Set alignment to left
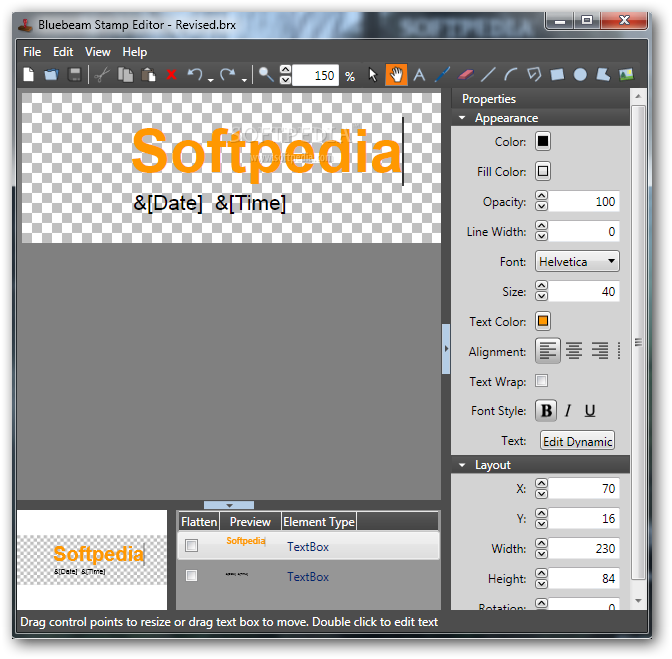This screenshot has width=672, height=659. point(548,351)
